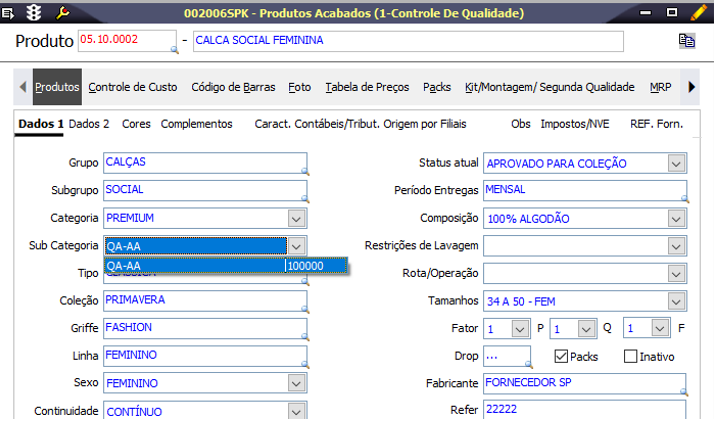
Task: Select the QA-AA option in dropdown list
Action: 225,266
